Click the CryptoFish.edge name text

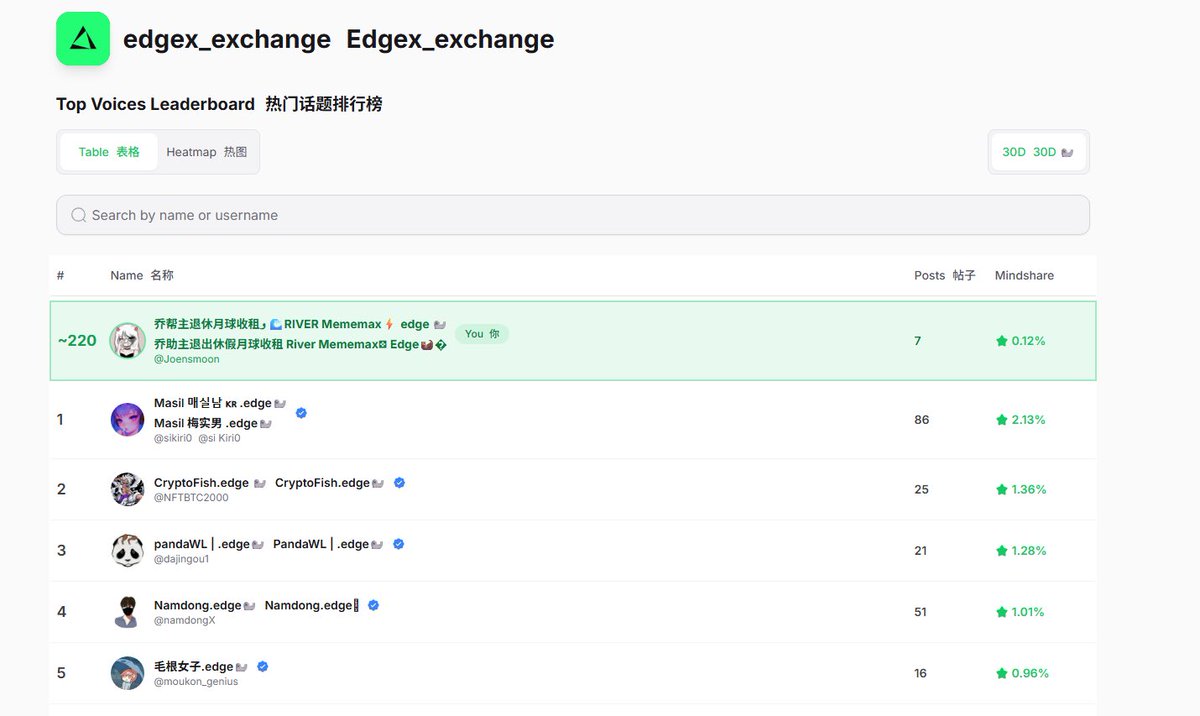click(203, 482)
